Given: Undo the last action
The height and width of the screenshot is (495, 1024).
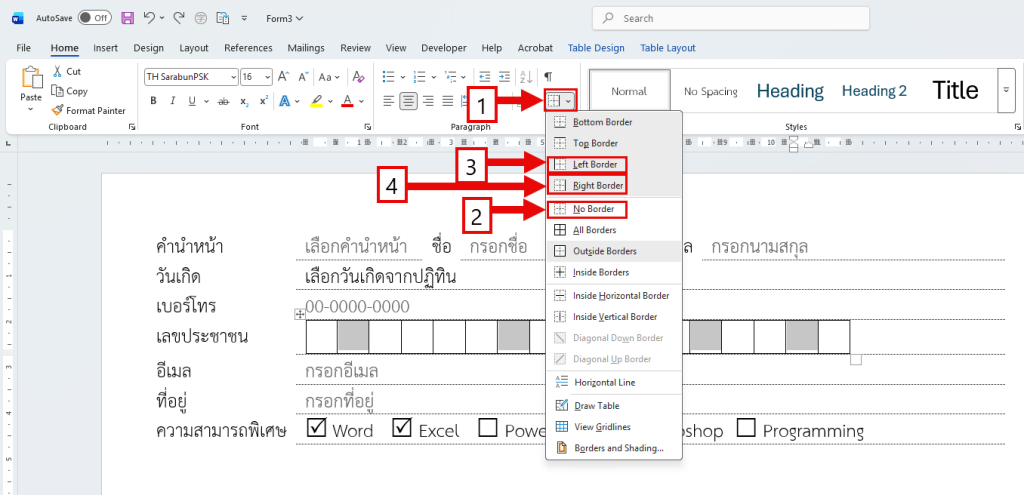Looking at the screenshot, I should (x=149, y=18).
